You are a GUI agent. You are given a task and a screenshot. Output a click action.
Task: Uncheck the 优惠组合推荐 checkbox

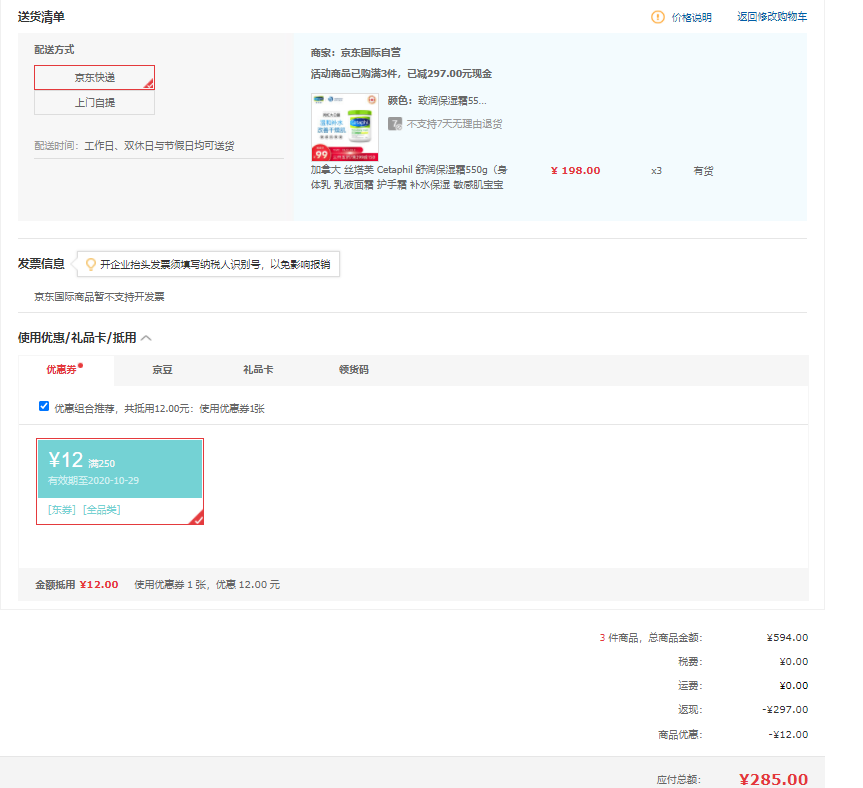[x=44, y=406]
